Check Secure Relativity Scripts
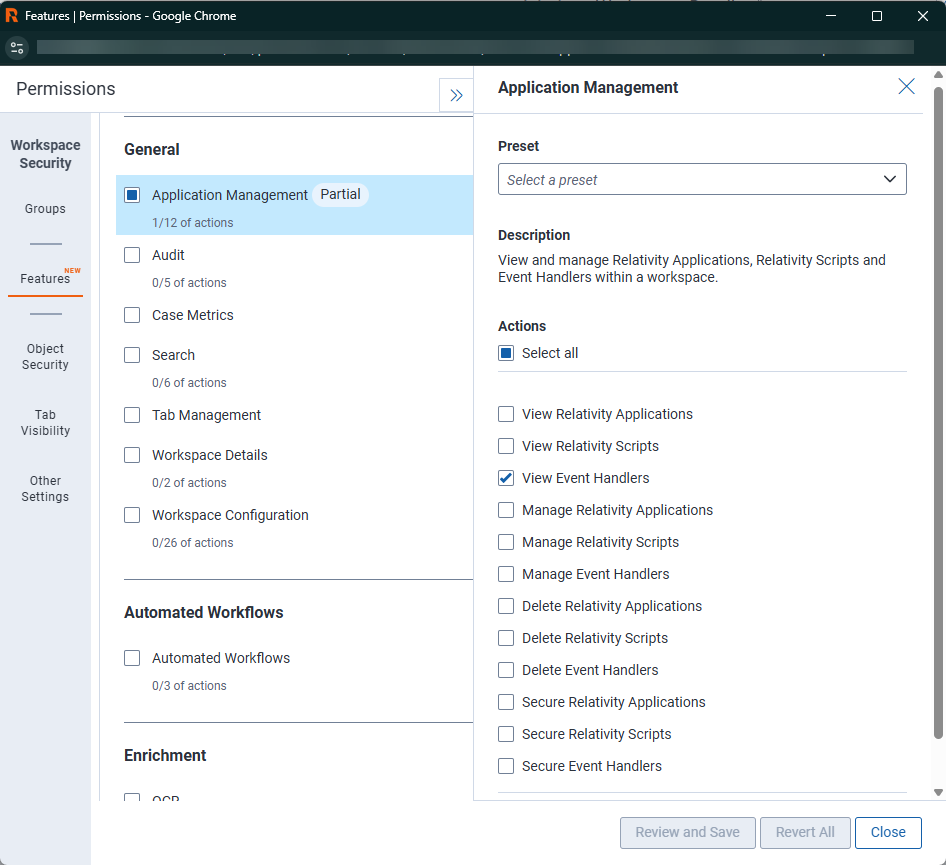The width and height of the screenshot is (946, 865). click(506, 734)
